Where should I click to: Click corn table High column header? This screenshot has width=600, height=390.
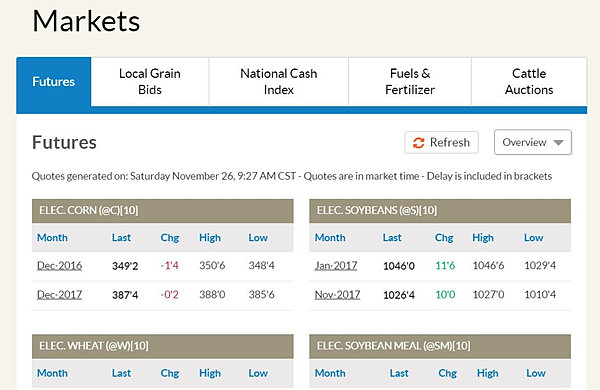click(210, 238)
